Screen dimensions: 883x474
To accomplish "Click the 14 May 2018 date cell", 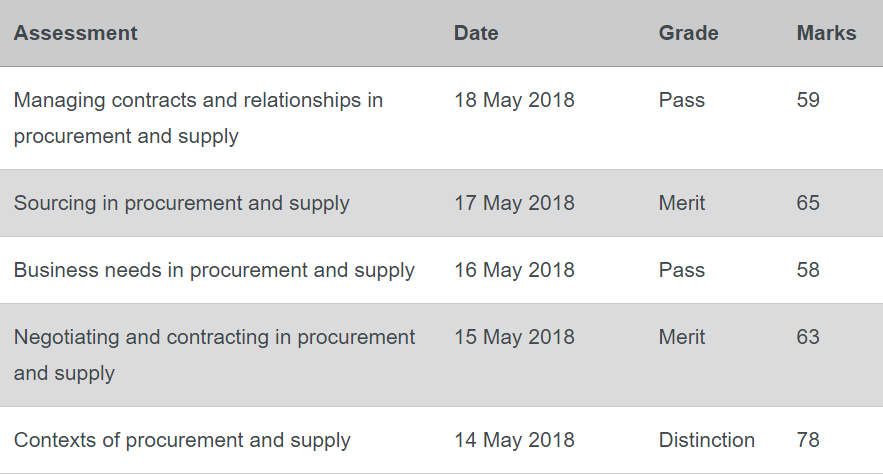I will pos(514,440).
